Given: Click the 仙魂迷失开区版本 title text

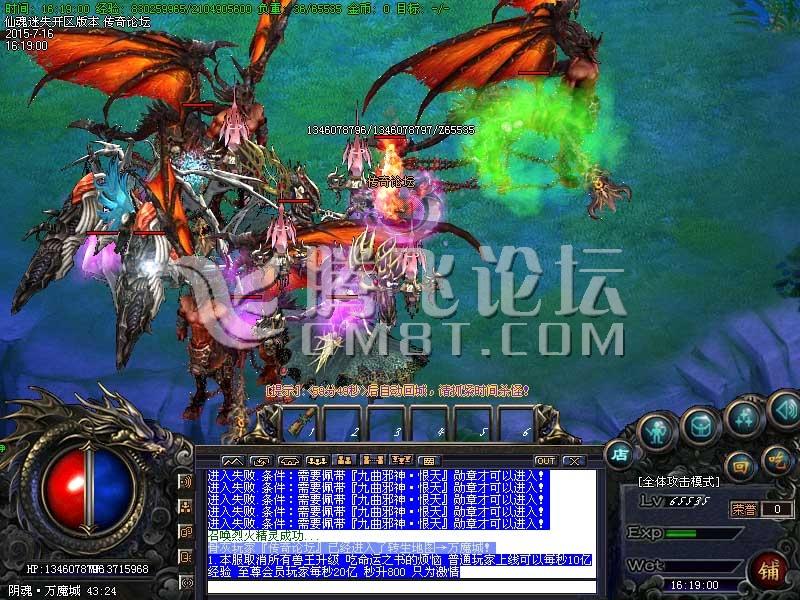Looking at the screenshot, I should click(77, 22).
